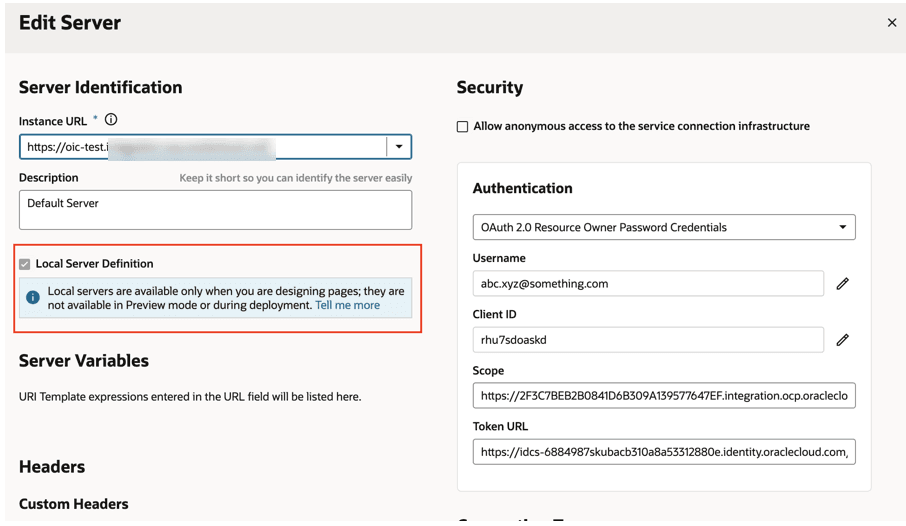
Task: Click the Authentication panel heading
Action: tap(522, 188)
